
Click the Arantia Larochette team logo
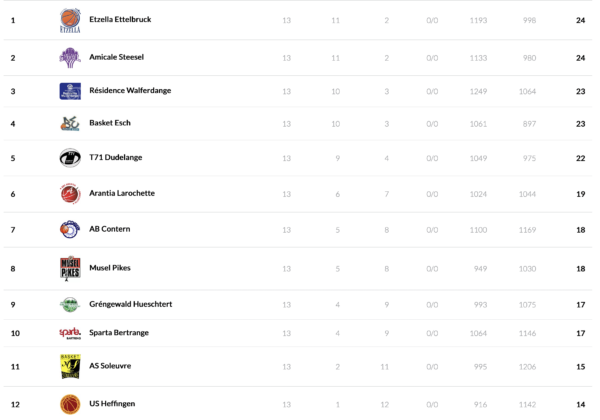coord(70,193)
